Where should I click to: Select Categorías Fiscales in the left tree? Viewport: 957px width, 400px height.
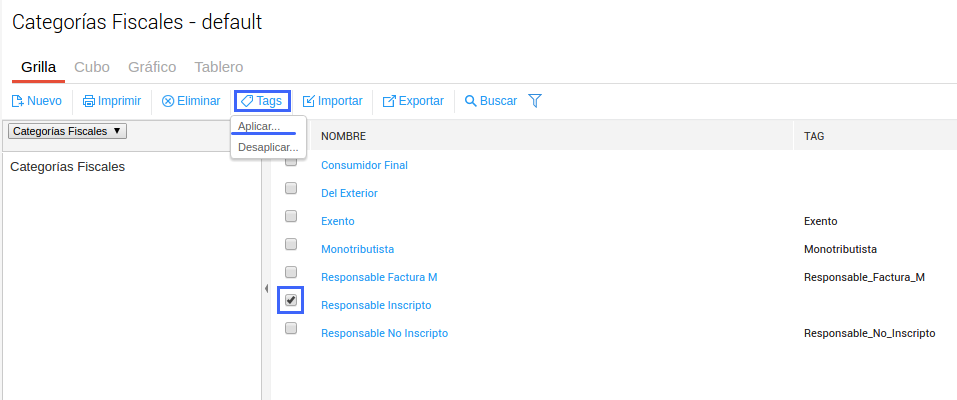point(67,167)
